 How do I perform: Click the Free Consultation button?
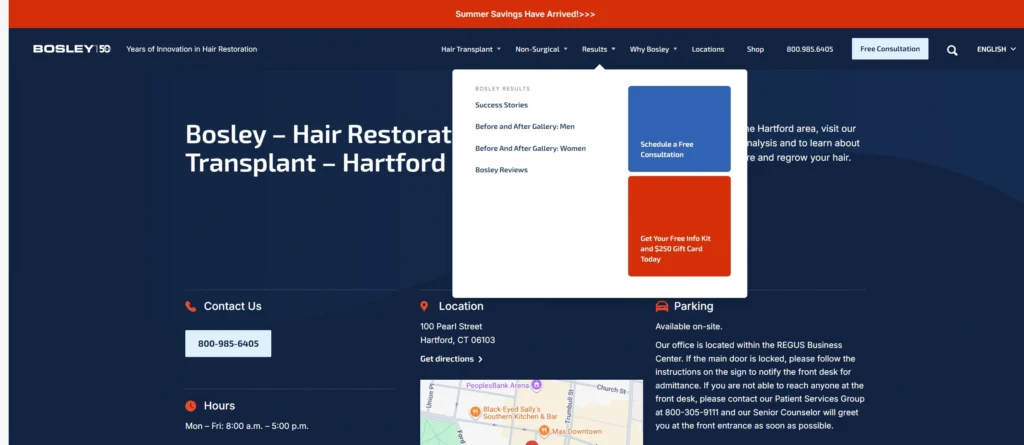click(889, 49)
